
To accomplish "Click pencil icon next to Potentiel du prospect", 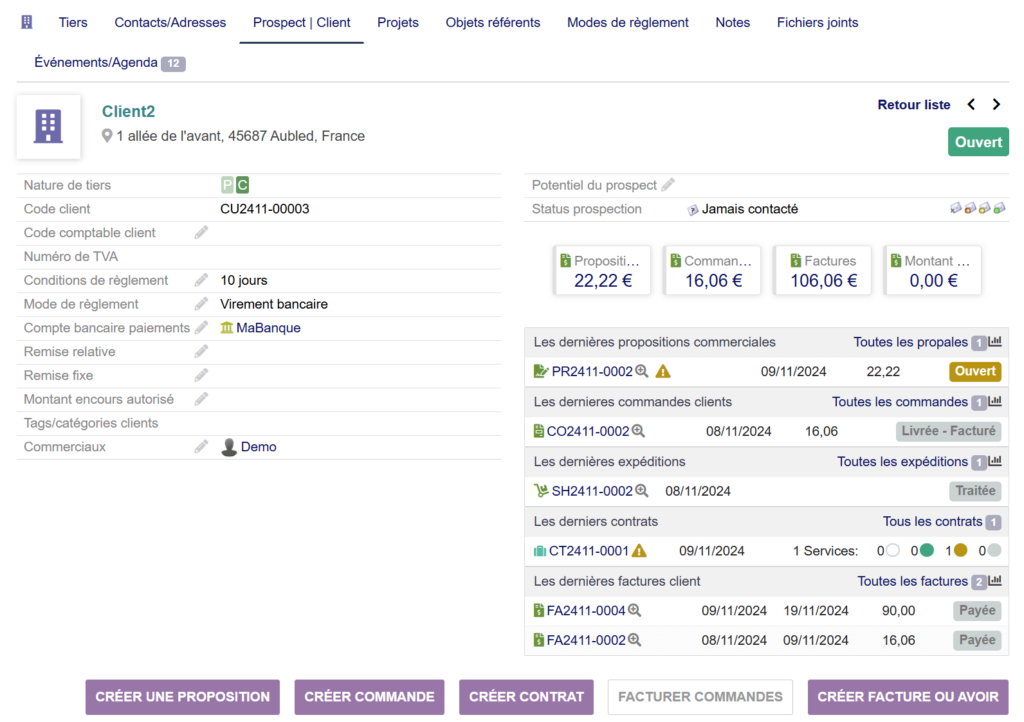I will 668,185.
